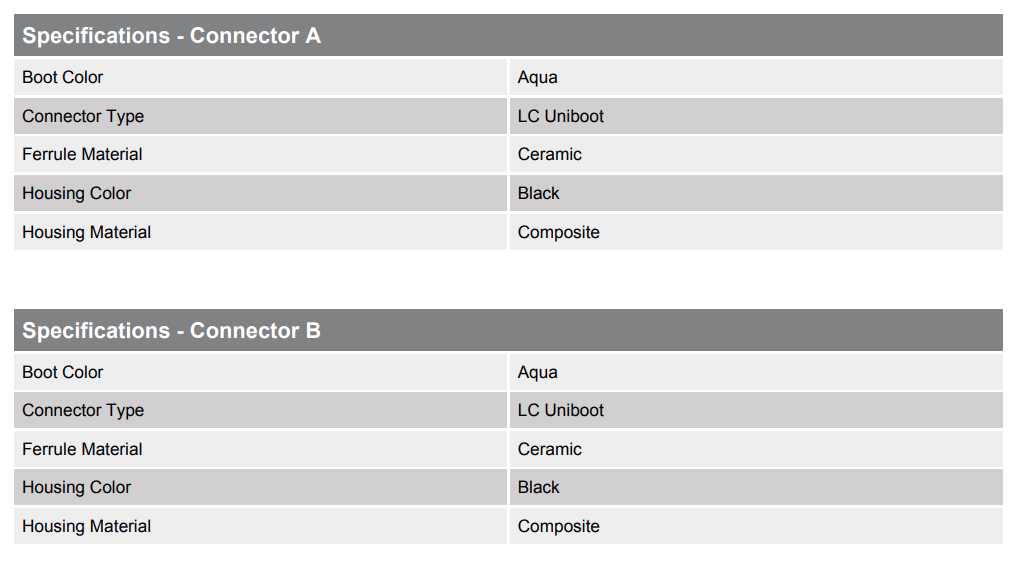Click Boot Color label under Connector A
The image size is (1017, 570).
[x=62, y=77]
